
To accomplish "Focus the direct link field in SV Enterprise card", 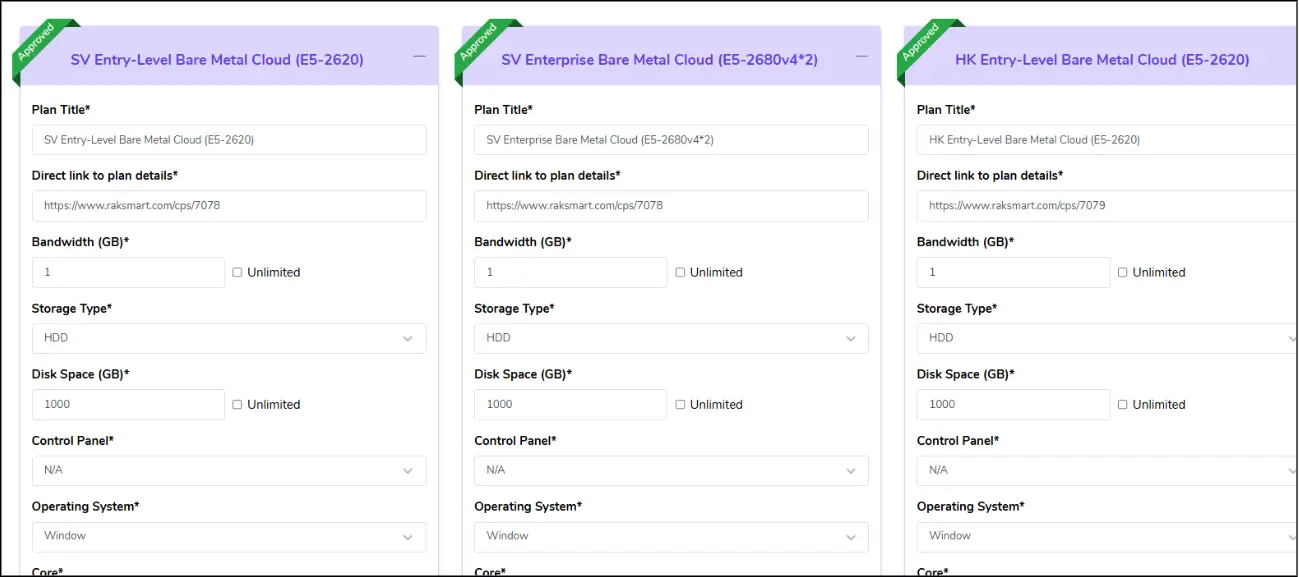I will tap(671, 206).
